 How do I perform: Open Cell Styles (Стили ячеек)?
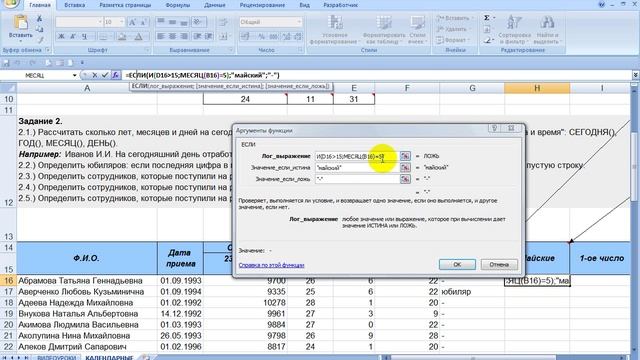(x=418, y=30)
